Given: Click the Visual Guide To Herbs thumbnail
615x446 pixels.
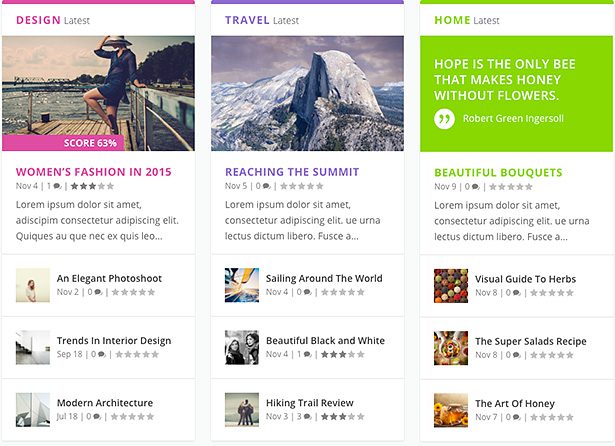Looking at the screenshot, I should coord(451,285).
